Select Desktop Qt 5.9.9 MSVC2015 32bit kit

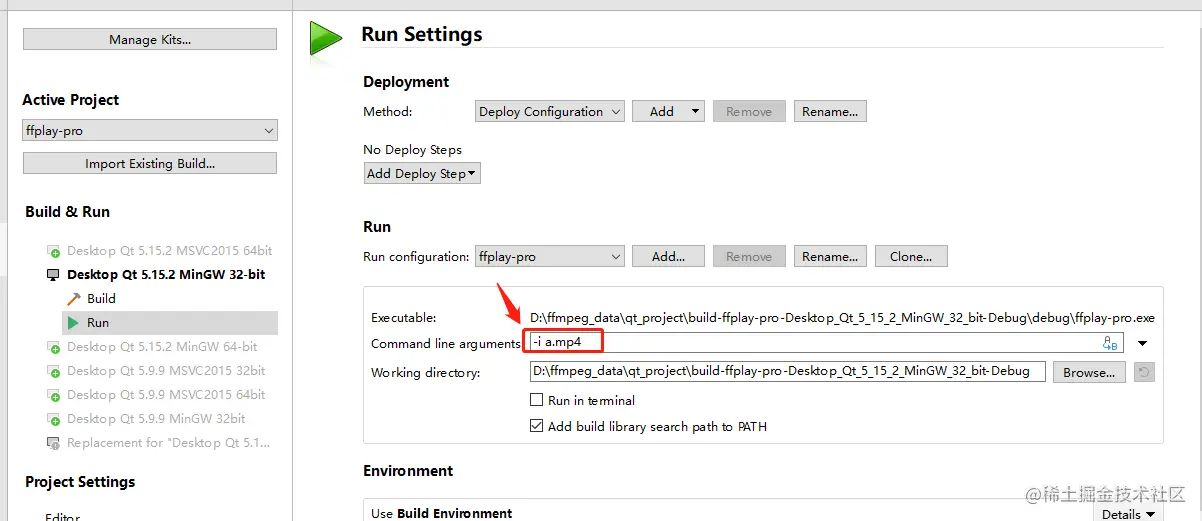click(166, 371)
